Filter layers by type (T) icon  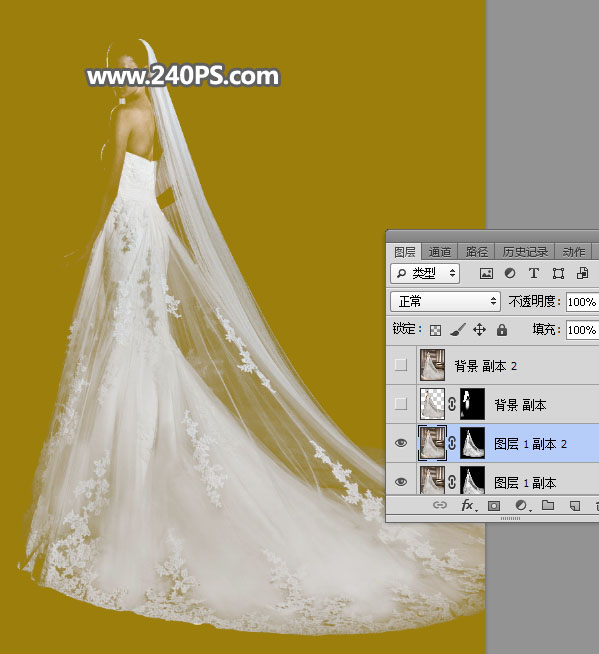[534, 274]
